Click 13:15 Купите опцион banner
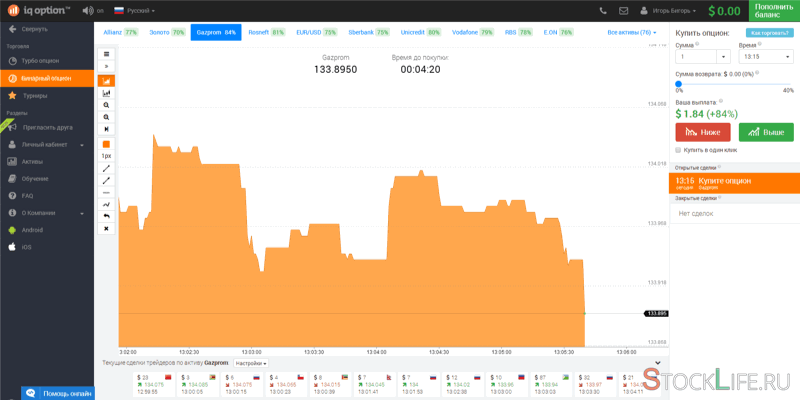This screenshot has height=400, width=800. click(734, 183)
